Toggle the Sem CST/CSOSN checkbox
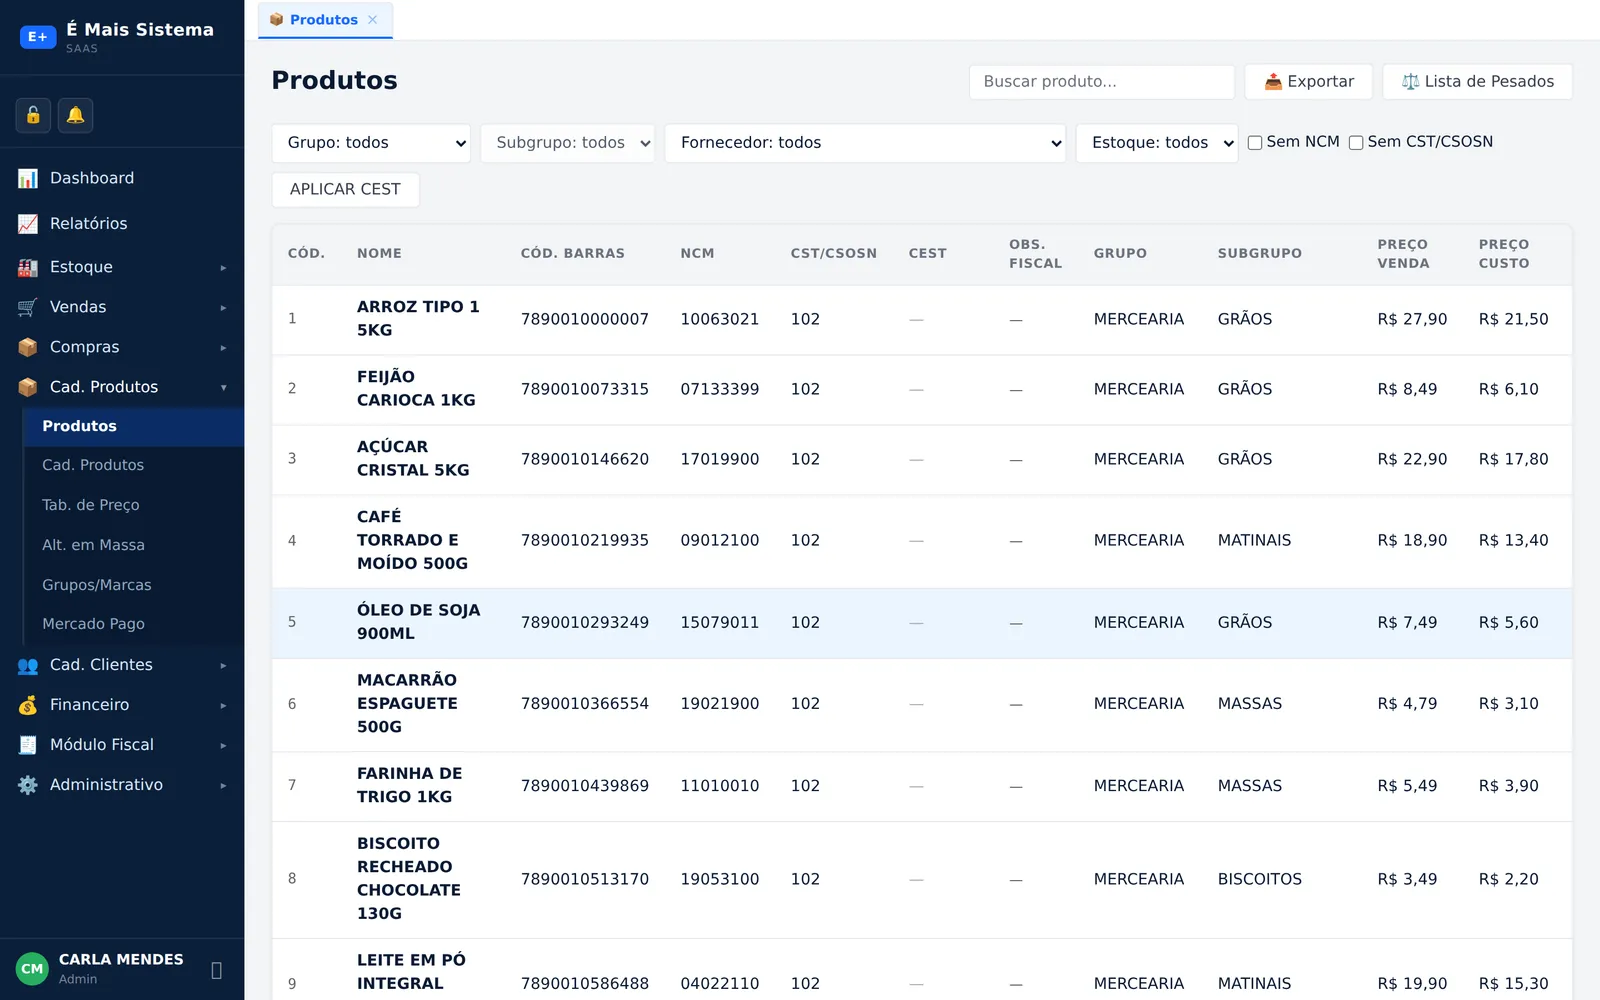Image resolution: width=1600 pixels, height=1000 pixels. pos(1356,143)
